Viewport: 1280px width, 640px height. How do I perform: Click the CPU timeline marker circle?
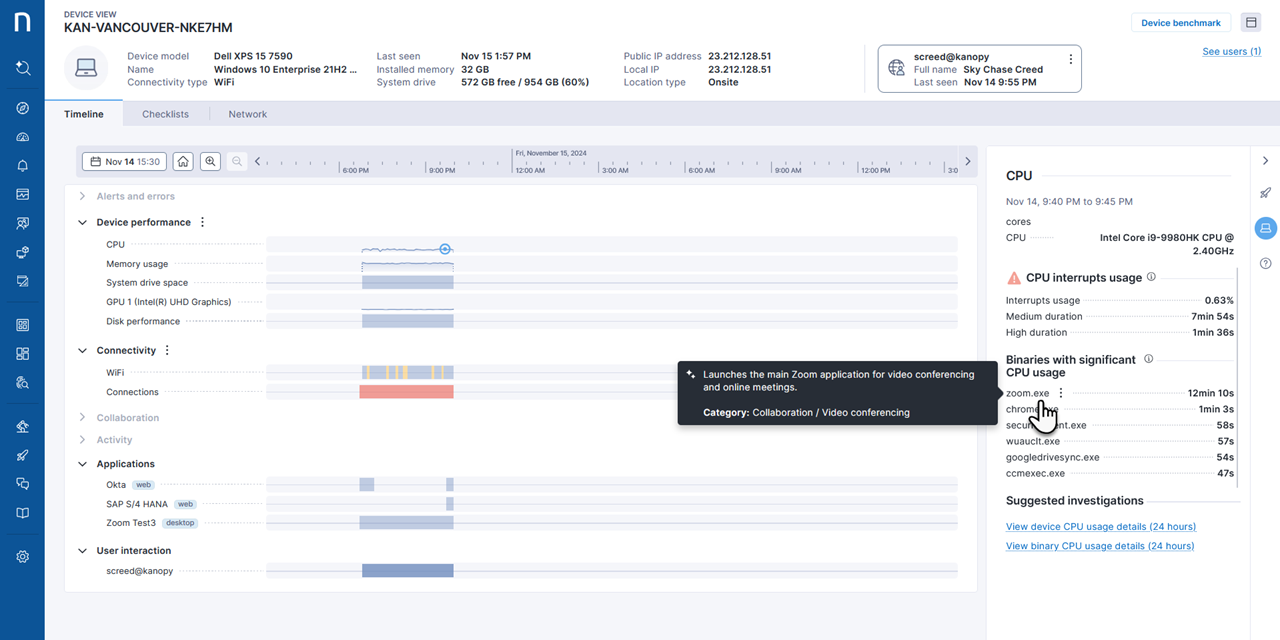point(446,249)
